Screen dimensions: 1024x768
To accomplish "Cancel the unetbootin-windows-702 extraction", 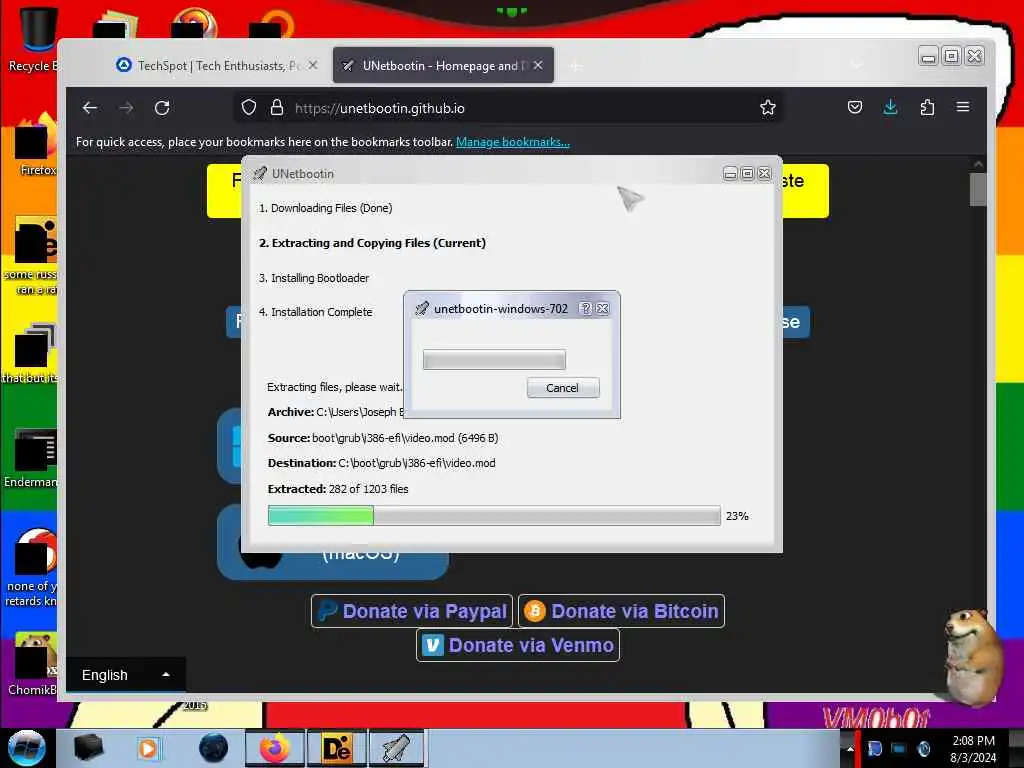I will pyautogui.click(x=563, y=388).
